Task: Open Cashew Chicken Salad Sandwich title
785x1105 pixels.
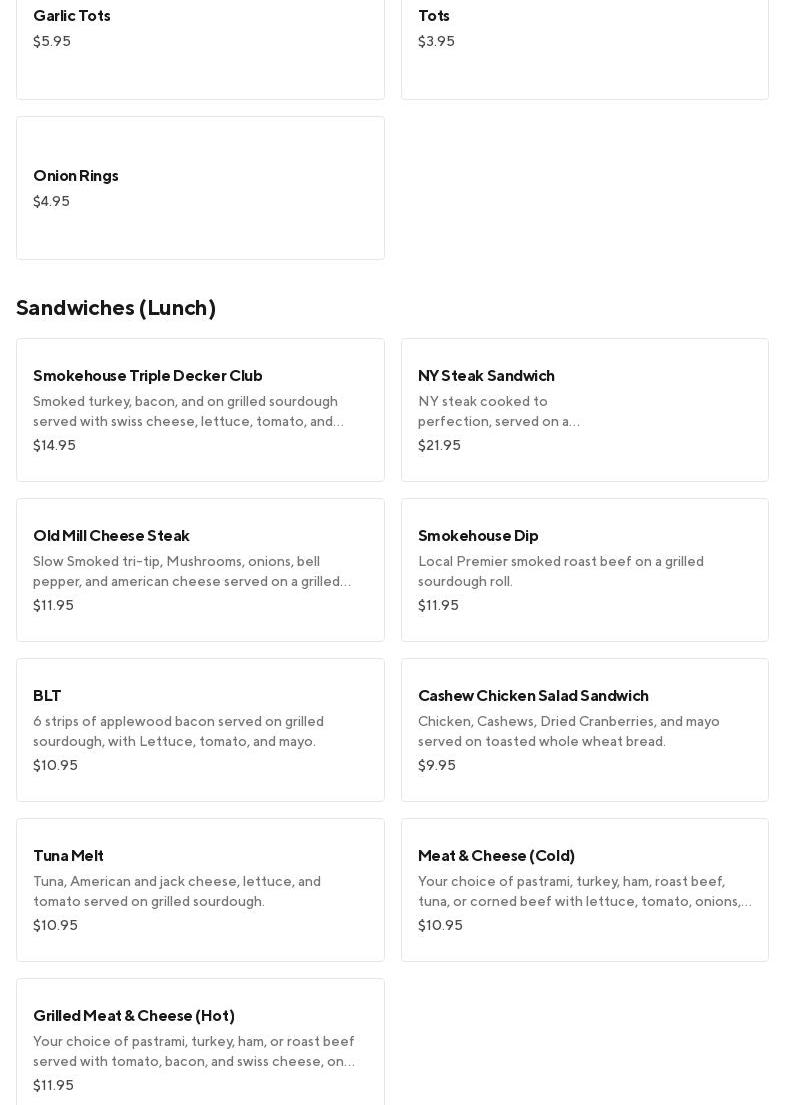Action: click(x=533, y=696)
